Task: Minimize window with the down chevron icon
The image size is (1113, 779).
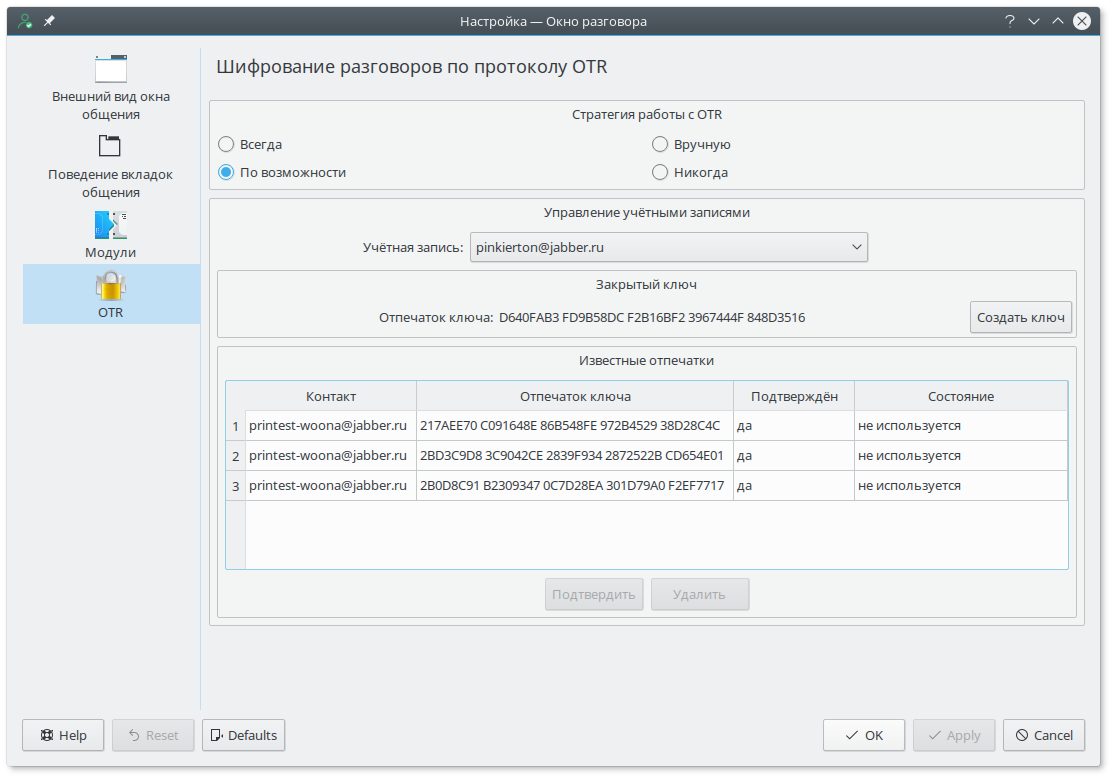Action: pos(1034,21)
